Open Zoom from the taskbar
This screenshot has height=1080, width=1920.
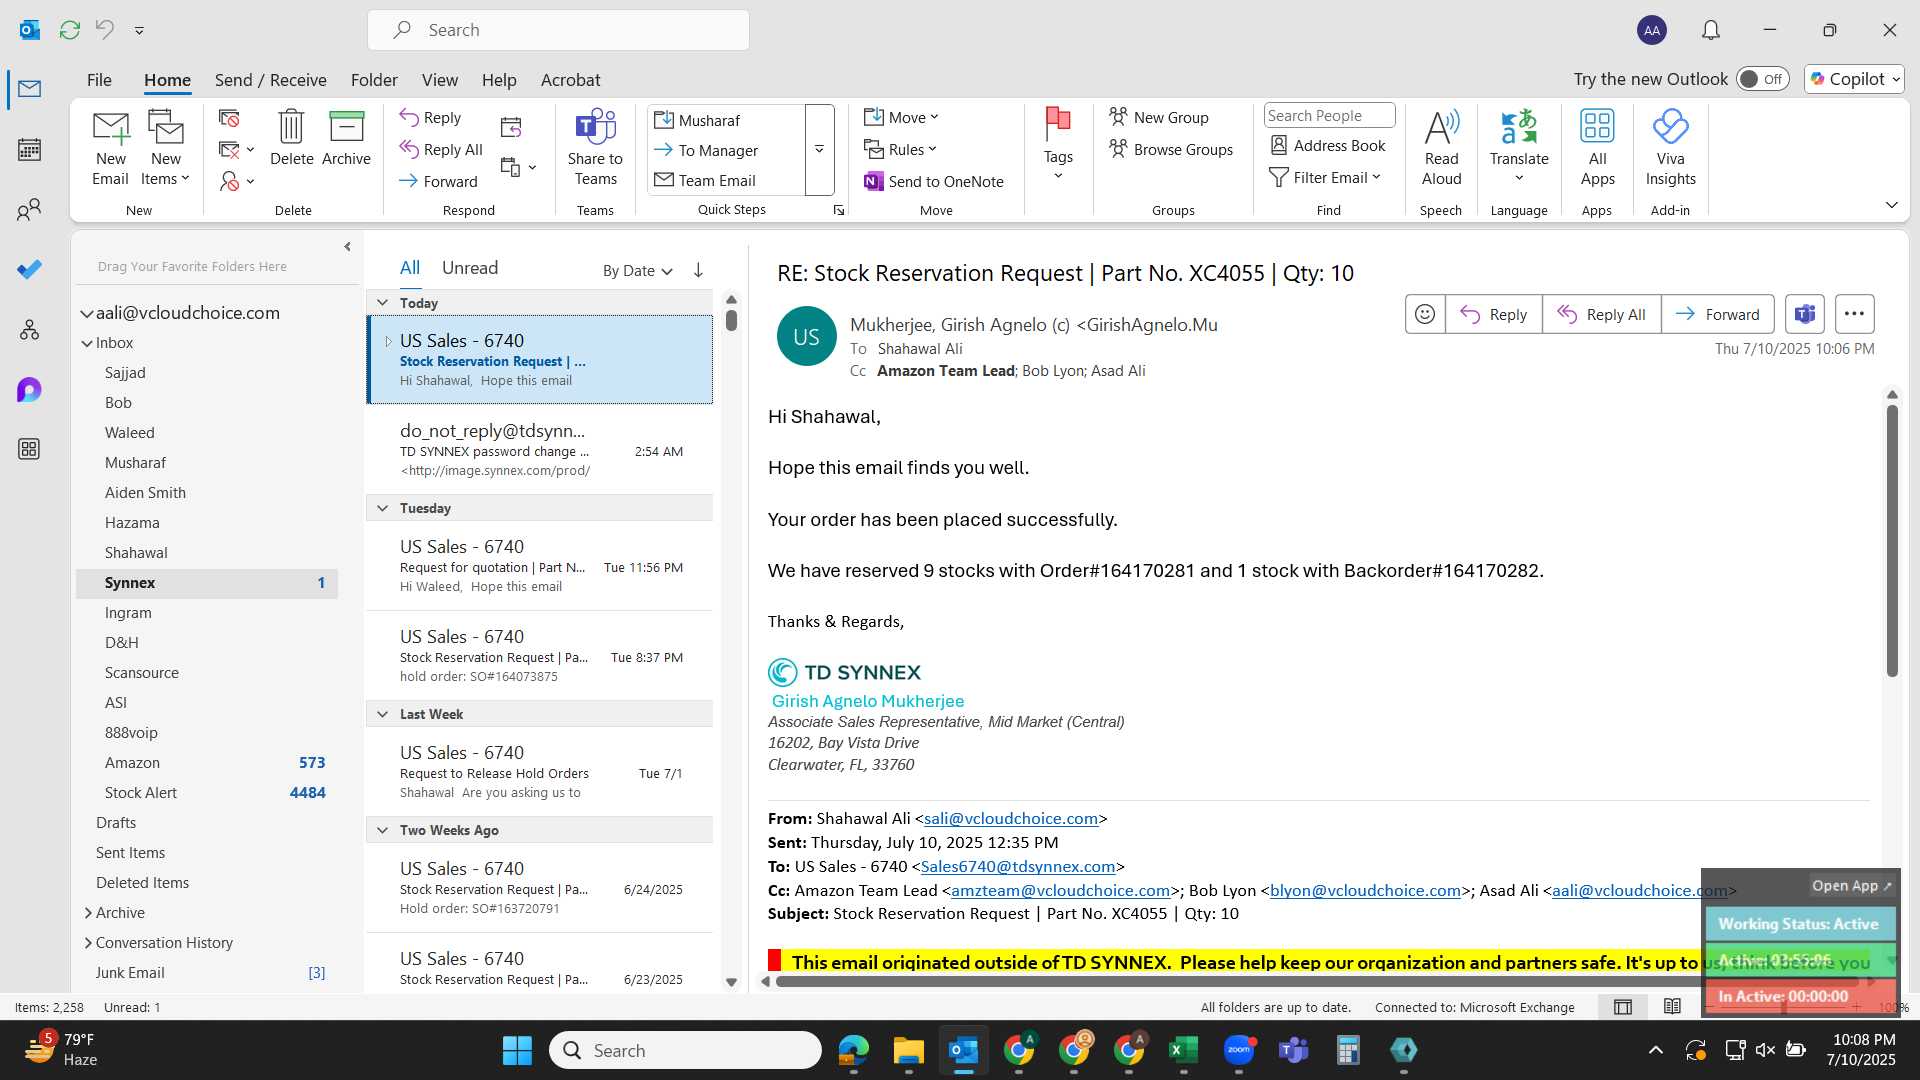(x=1238, y=1050)
